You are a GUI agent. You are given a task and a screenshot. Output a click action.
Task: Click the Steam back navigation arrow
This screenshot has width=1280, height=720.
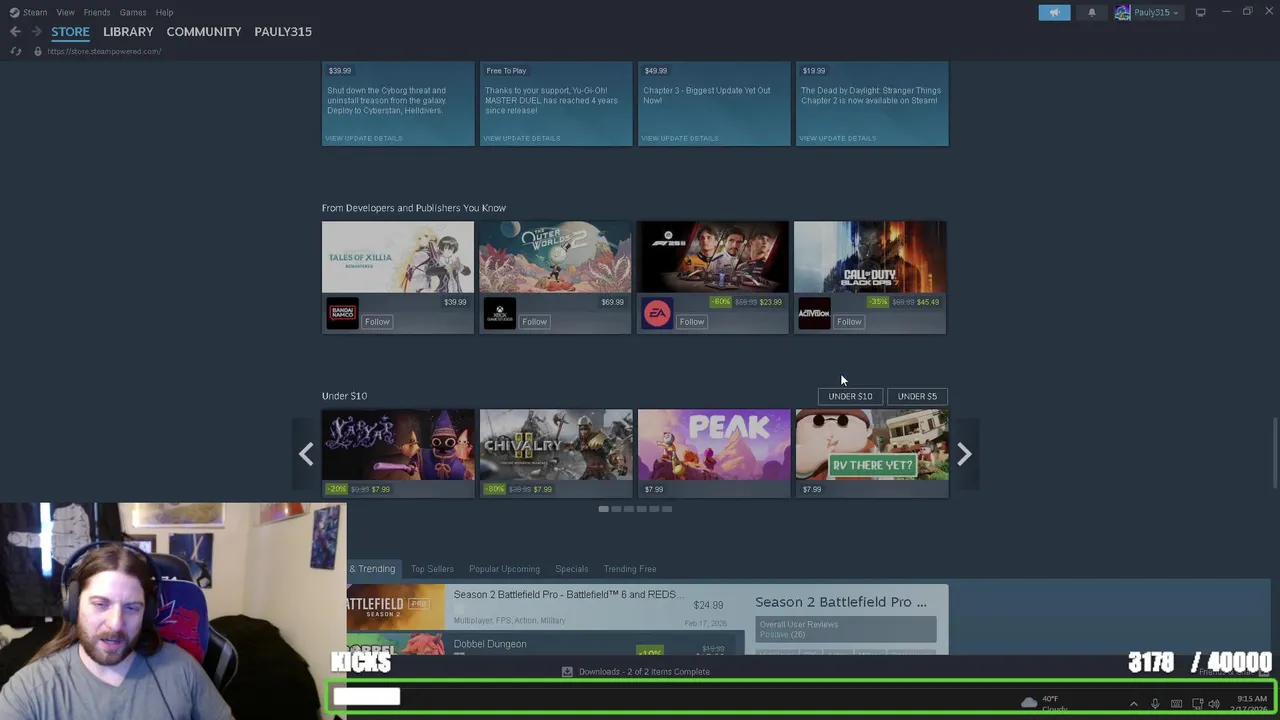click(15, 31)
